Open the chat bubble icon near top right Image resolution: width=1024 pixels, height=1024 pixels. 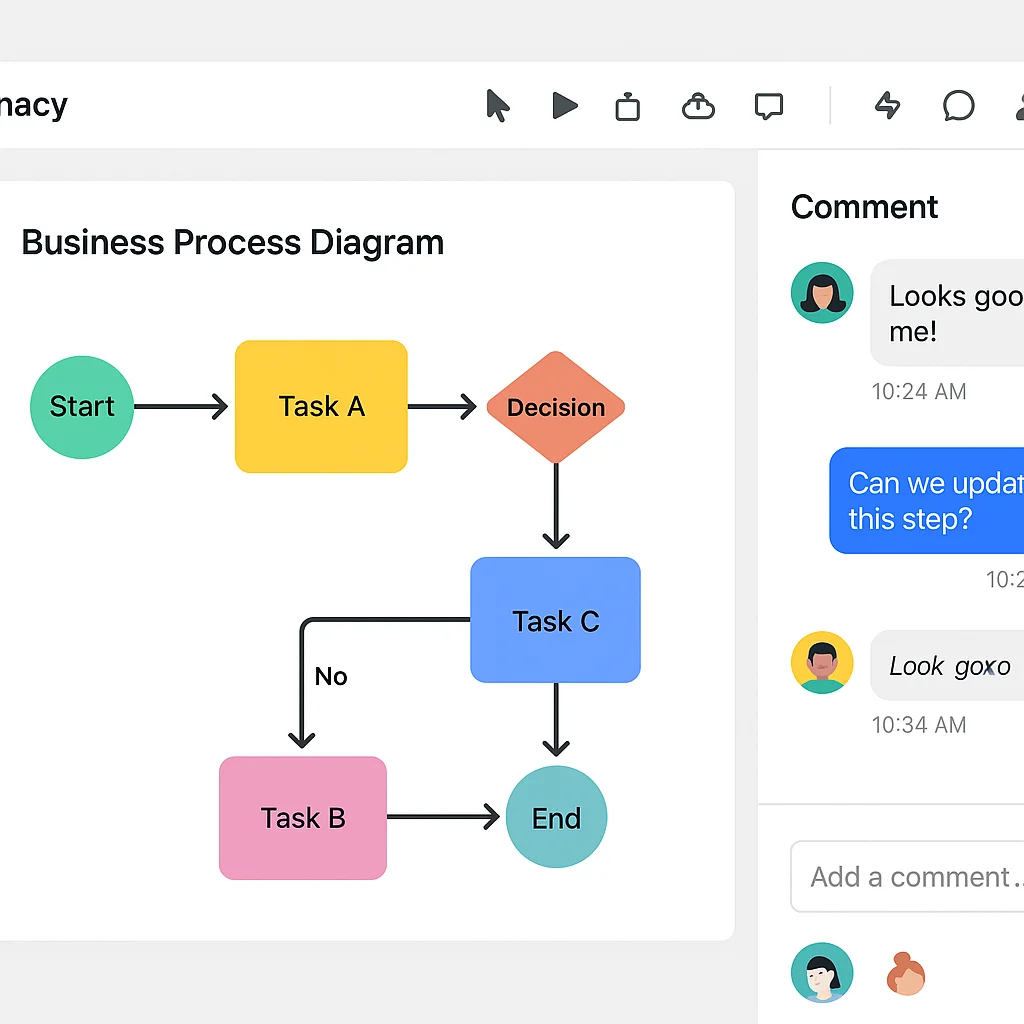coord(958,106)
